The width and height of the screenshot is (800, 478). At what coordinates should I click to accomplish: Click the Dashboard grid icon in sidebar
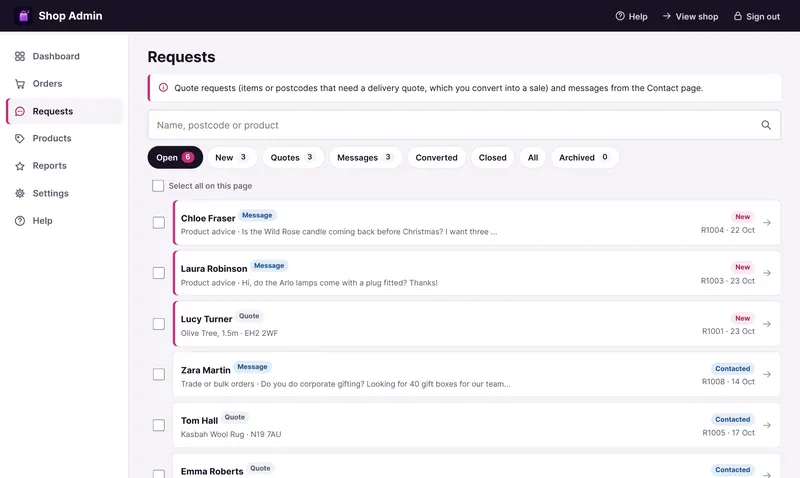point(20,56)
